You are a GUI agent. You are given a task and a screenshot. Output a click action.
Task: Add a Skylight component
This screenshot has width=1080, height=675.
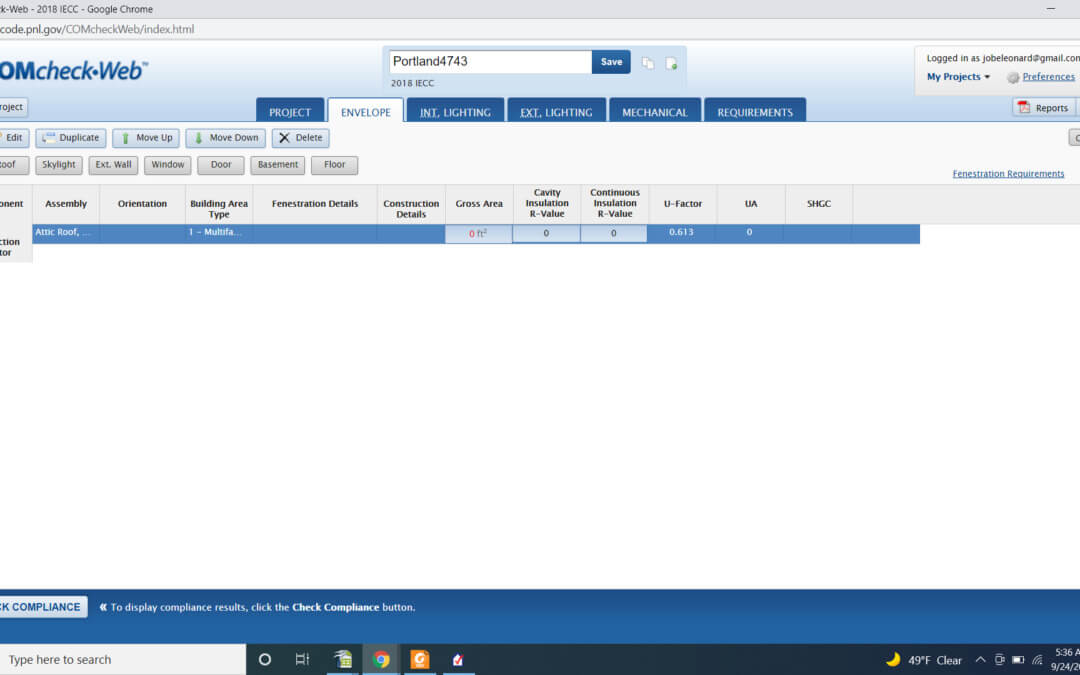(59, 165)
